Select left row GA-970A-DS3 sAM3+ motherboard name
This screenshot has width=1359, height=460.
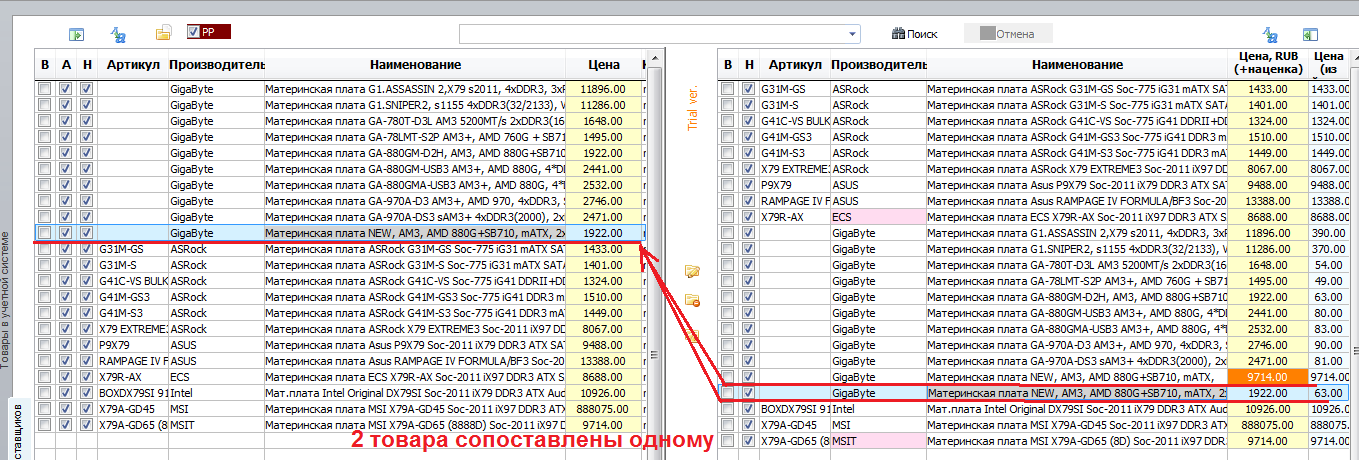[x=414, y=217]
